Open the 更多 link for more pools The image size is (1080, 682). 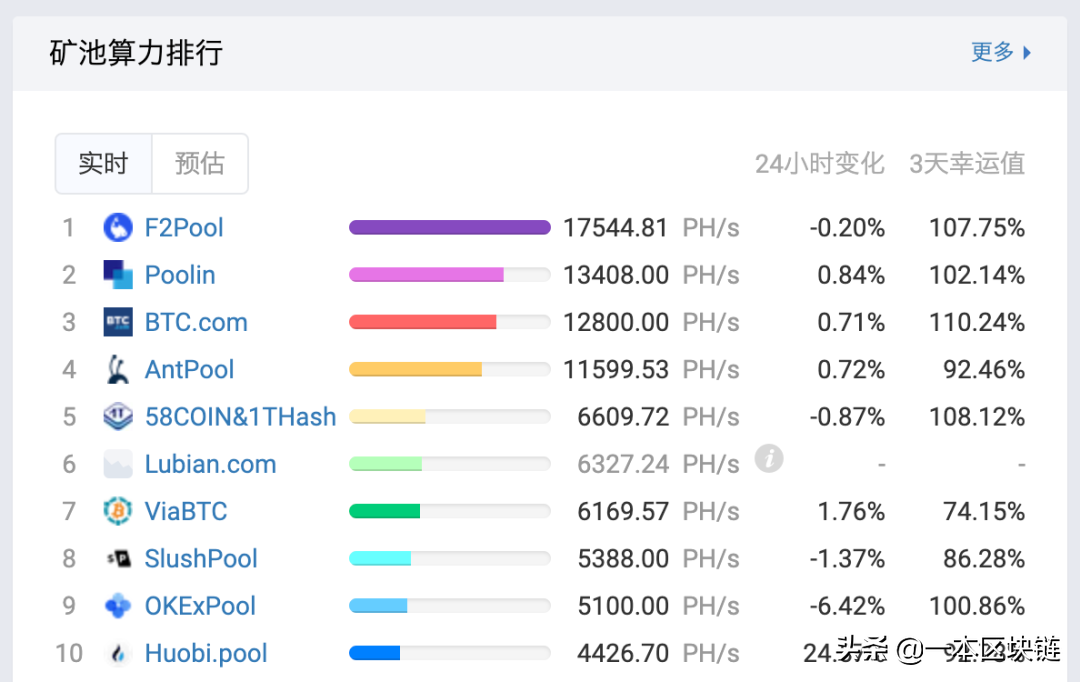coord(992,52)
